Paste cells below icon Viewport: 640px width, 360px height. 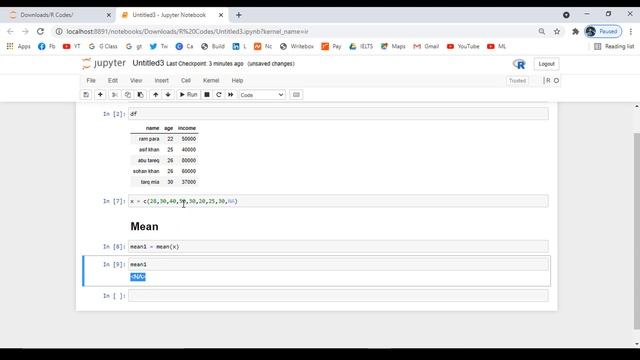tap(140, 95)
